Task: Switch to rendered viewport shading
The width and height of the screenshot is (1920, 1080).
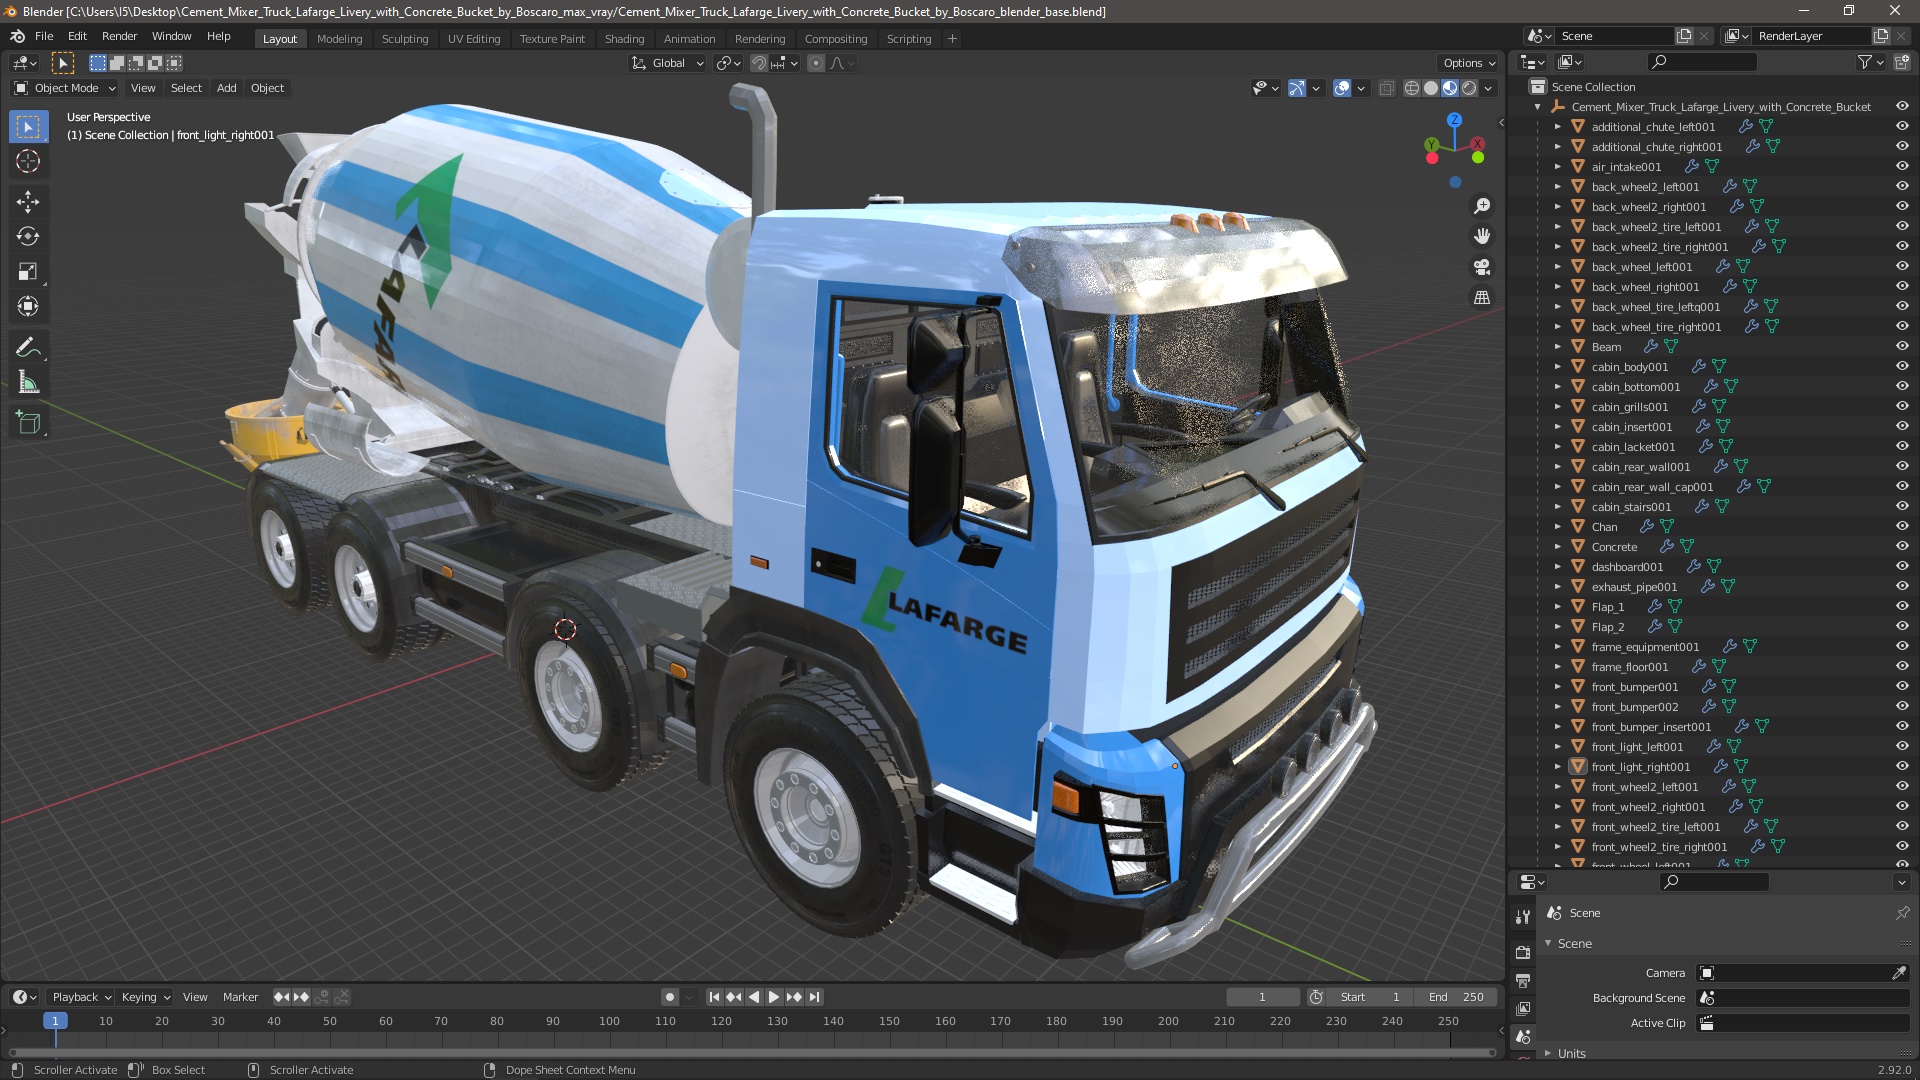Action: (x=1469, y=88)
